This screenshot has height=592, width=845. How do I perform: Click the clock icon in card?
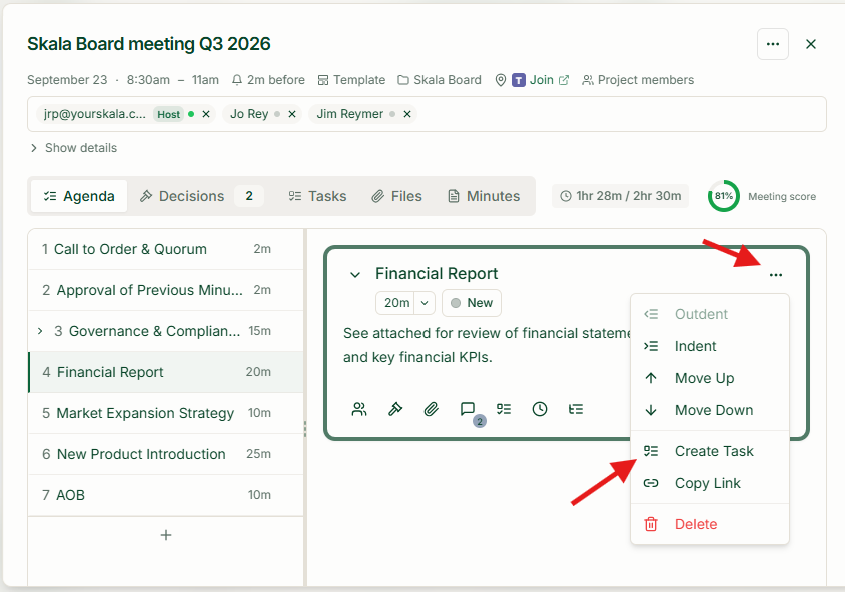click(540, 409)
